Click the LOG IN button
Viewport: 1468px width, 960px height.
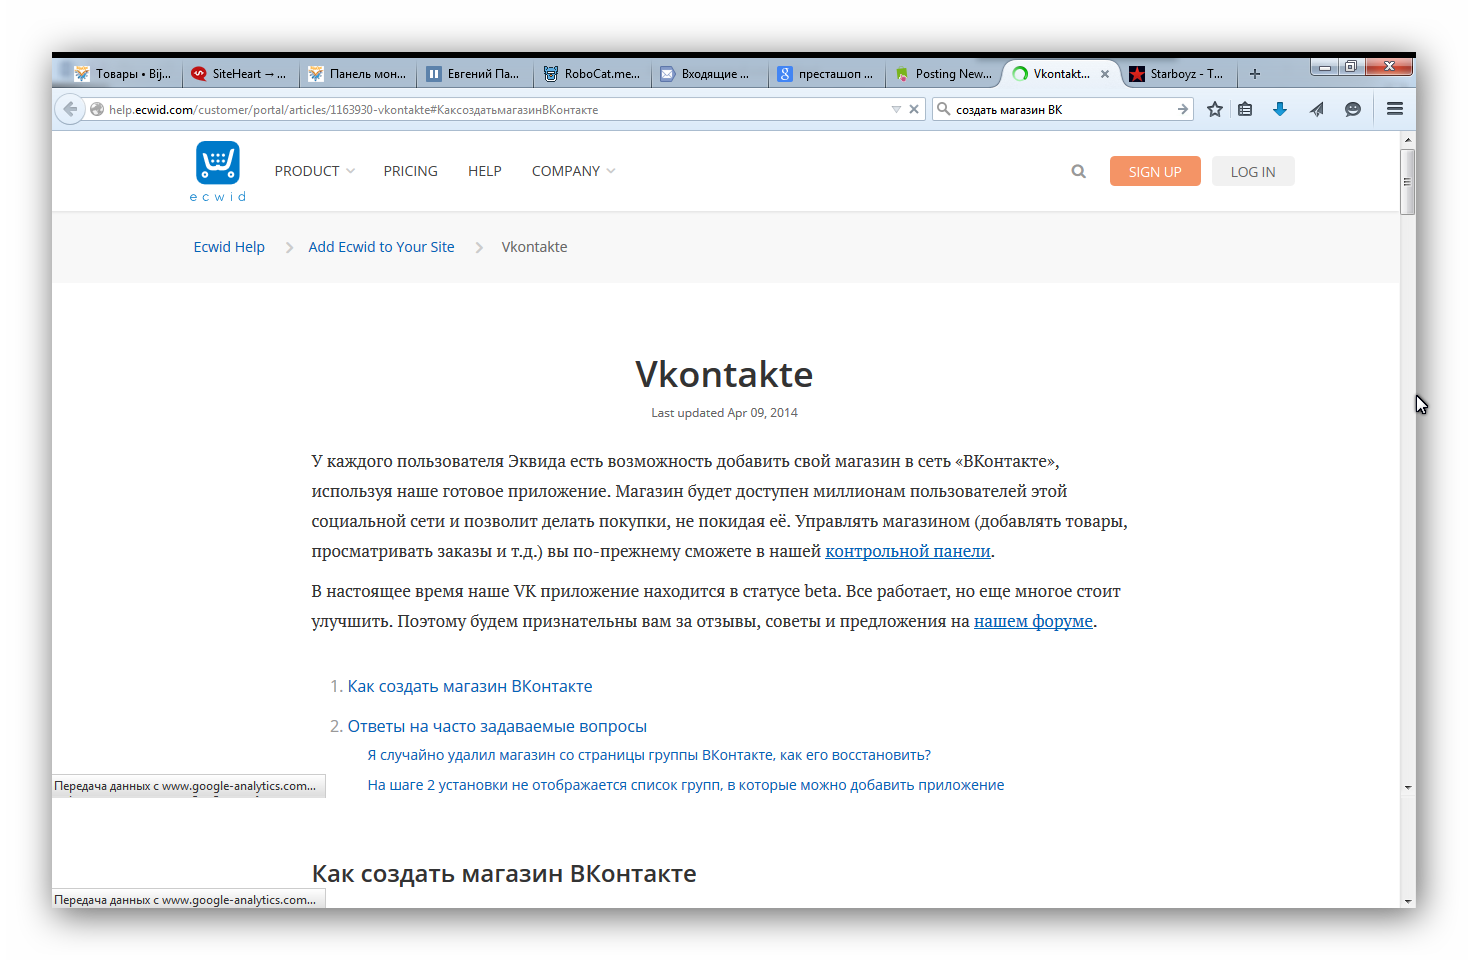pyautogui.click(x=1253, y=171)
